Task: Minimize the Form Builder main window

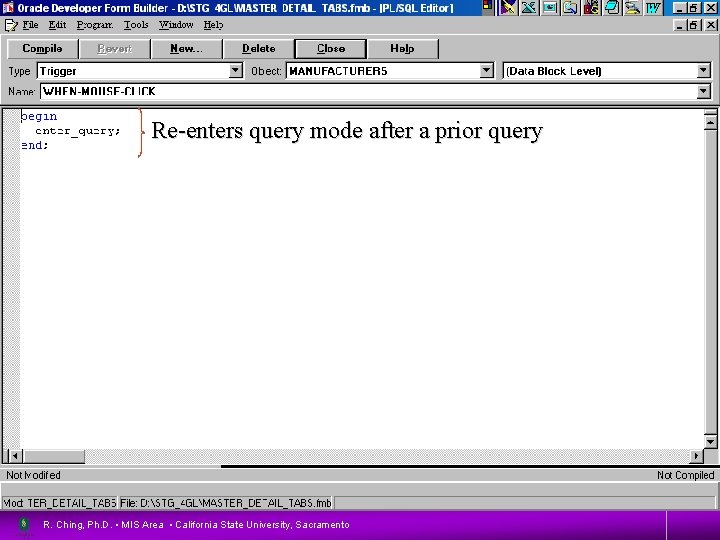Action: pos(680,8)
